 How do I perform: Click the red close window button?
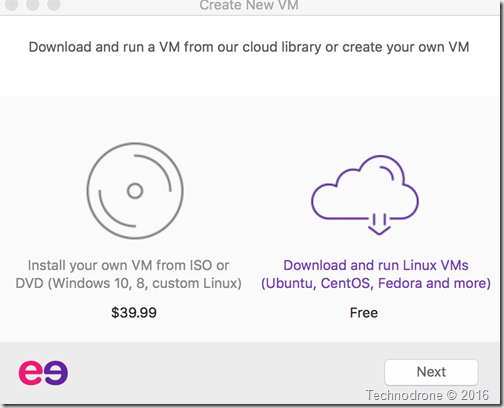(x=12, y=4)
